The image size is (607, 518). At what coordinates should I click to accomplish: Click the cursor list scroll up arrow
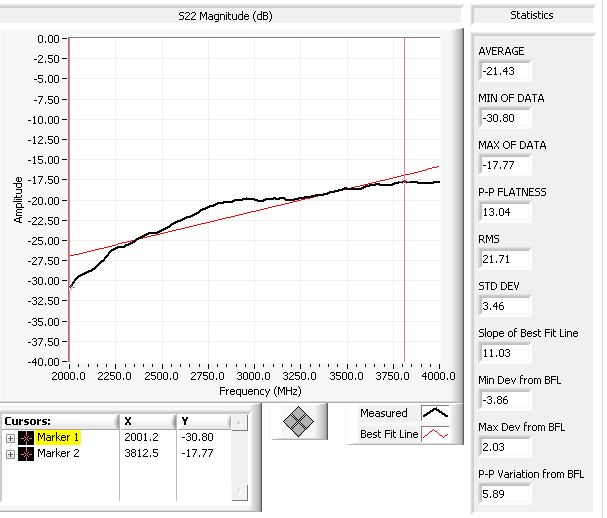click(x=239, y=422)
